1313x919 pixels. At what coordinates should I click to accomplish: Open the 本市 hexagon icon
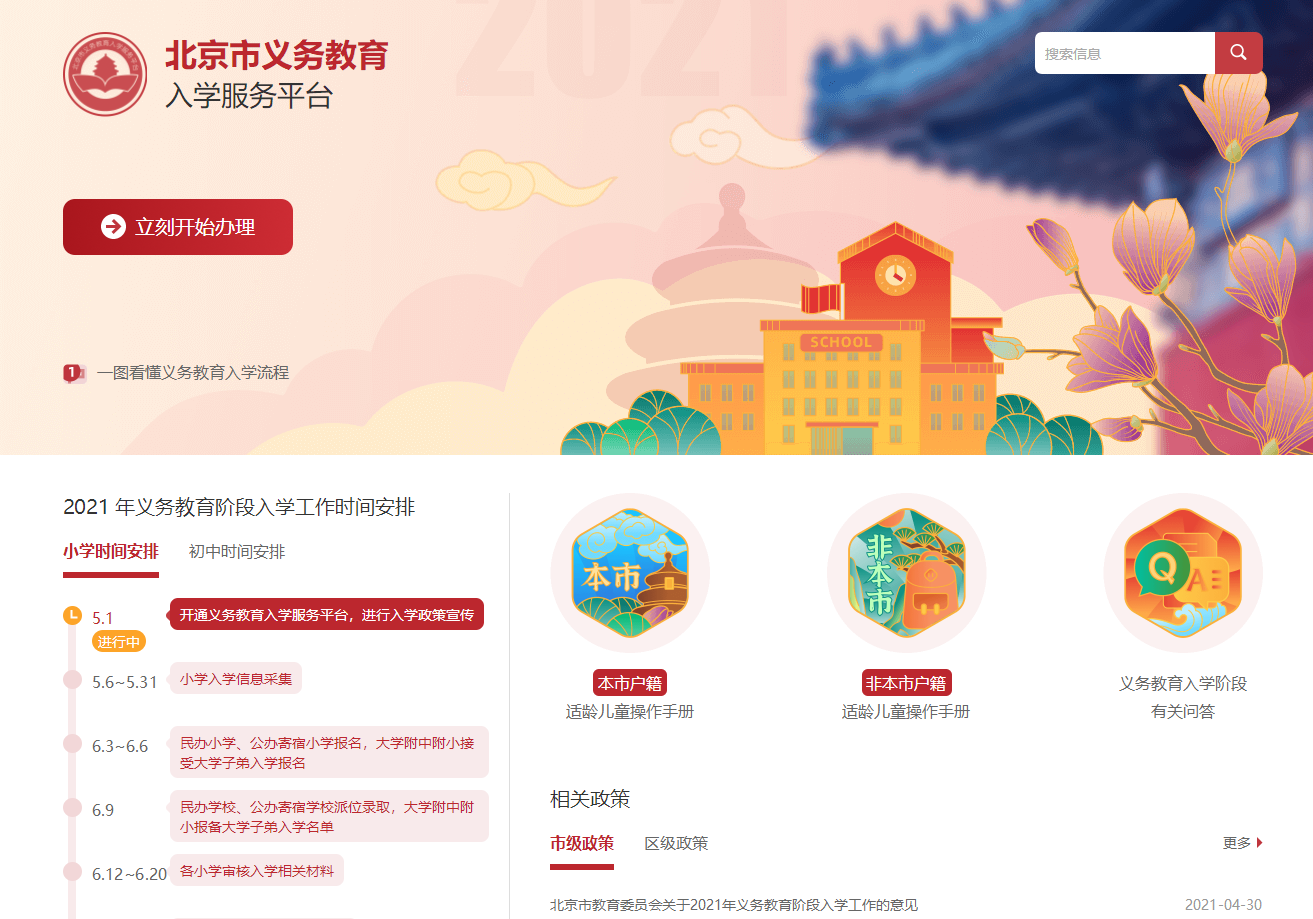630,573
